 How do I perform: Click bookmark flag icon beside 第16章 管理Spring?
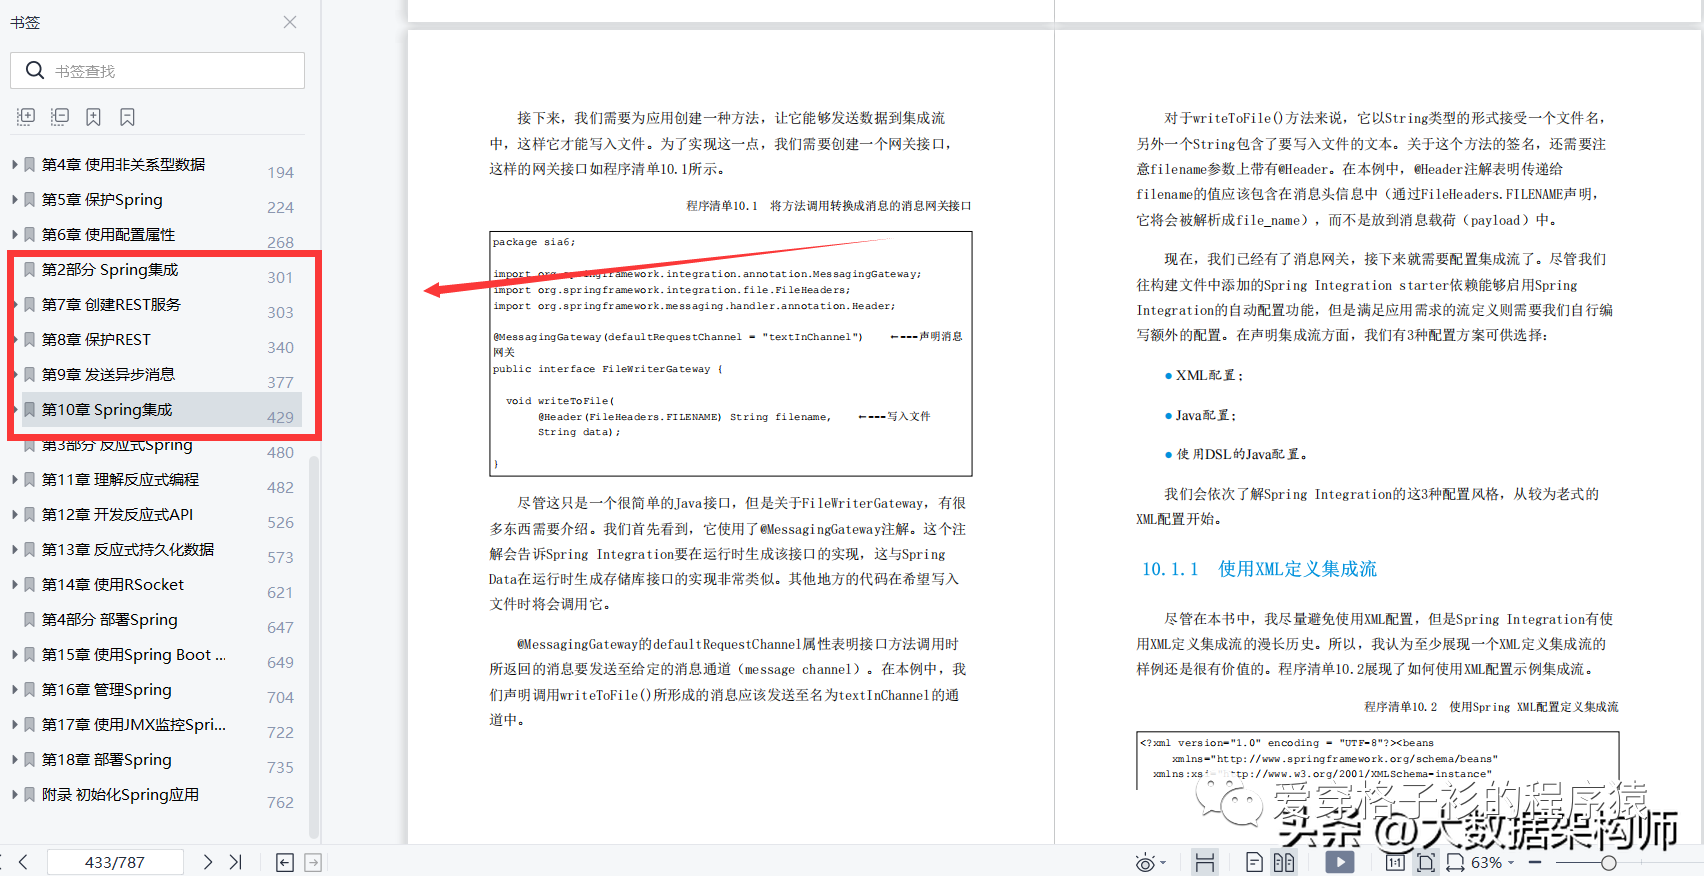coord(30,689)
